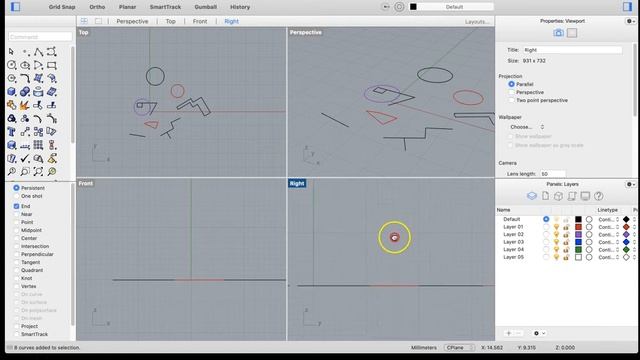The width and height of the screenshot is (640, 360).
Task: Select the Fillet curves tool
Action: tap(25, 78)
